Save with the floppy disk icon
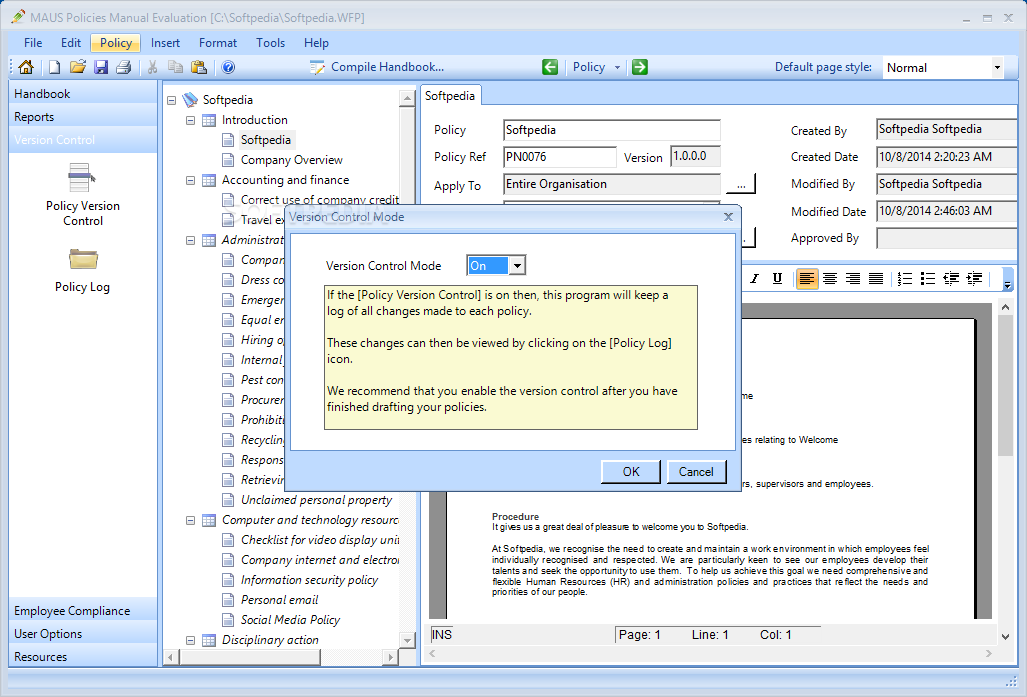The width and height of the screenshot is (1027, 697). (x=100, y=67)
